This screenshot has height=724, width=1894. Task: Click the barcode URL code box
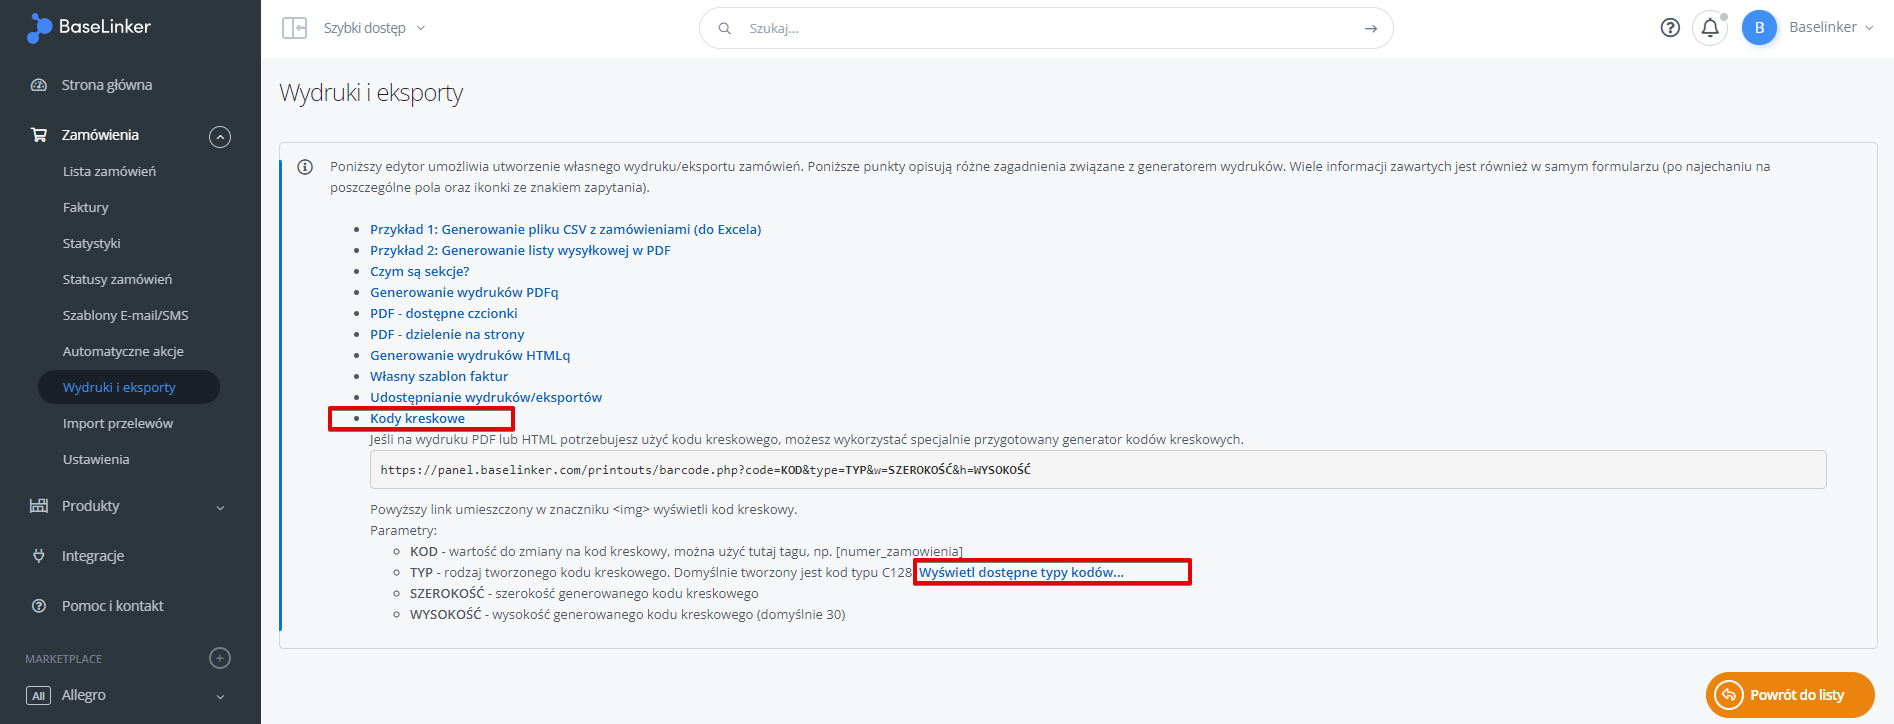point(1098,469)
